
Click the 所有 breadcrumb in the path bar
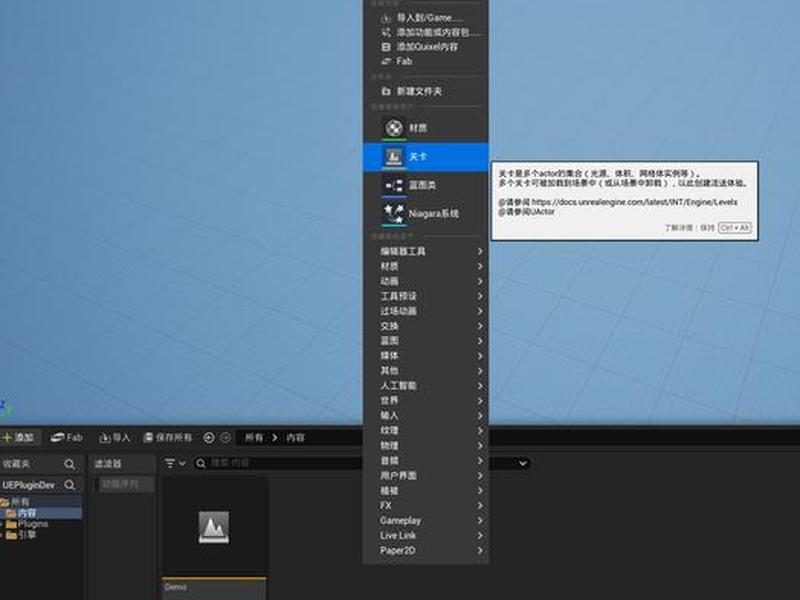click(x=254, y=438)
